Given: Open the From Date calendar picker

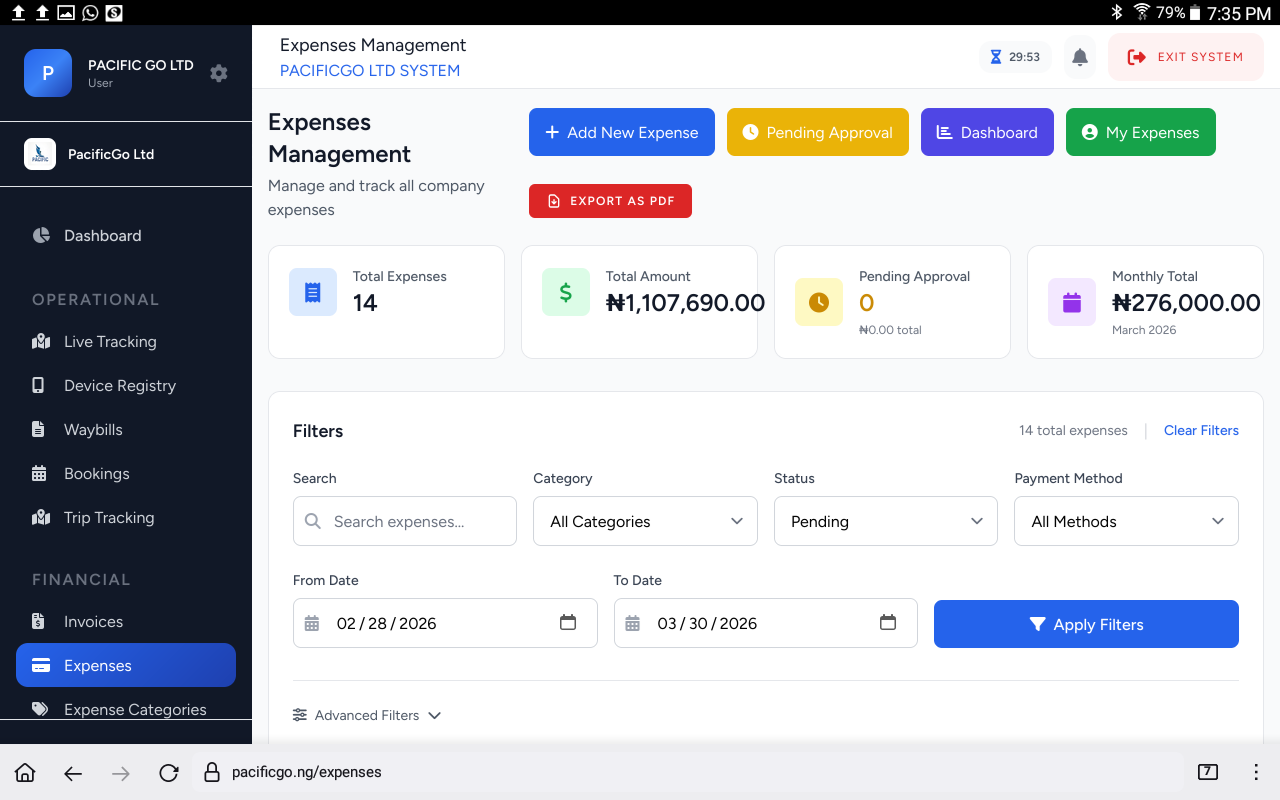Looking at the screenshot, I should [x=568, y=622].
